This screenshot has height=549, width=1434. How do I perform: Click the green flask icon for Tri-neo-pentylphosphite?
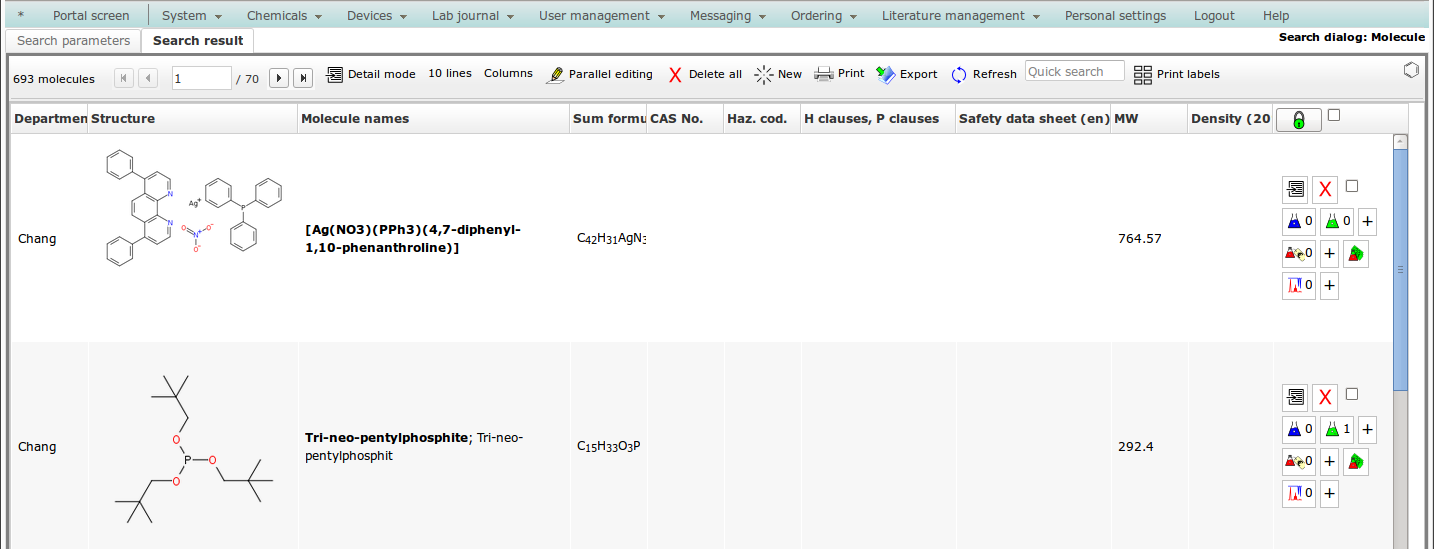[x=1331, y=430]
